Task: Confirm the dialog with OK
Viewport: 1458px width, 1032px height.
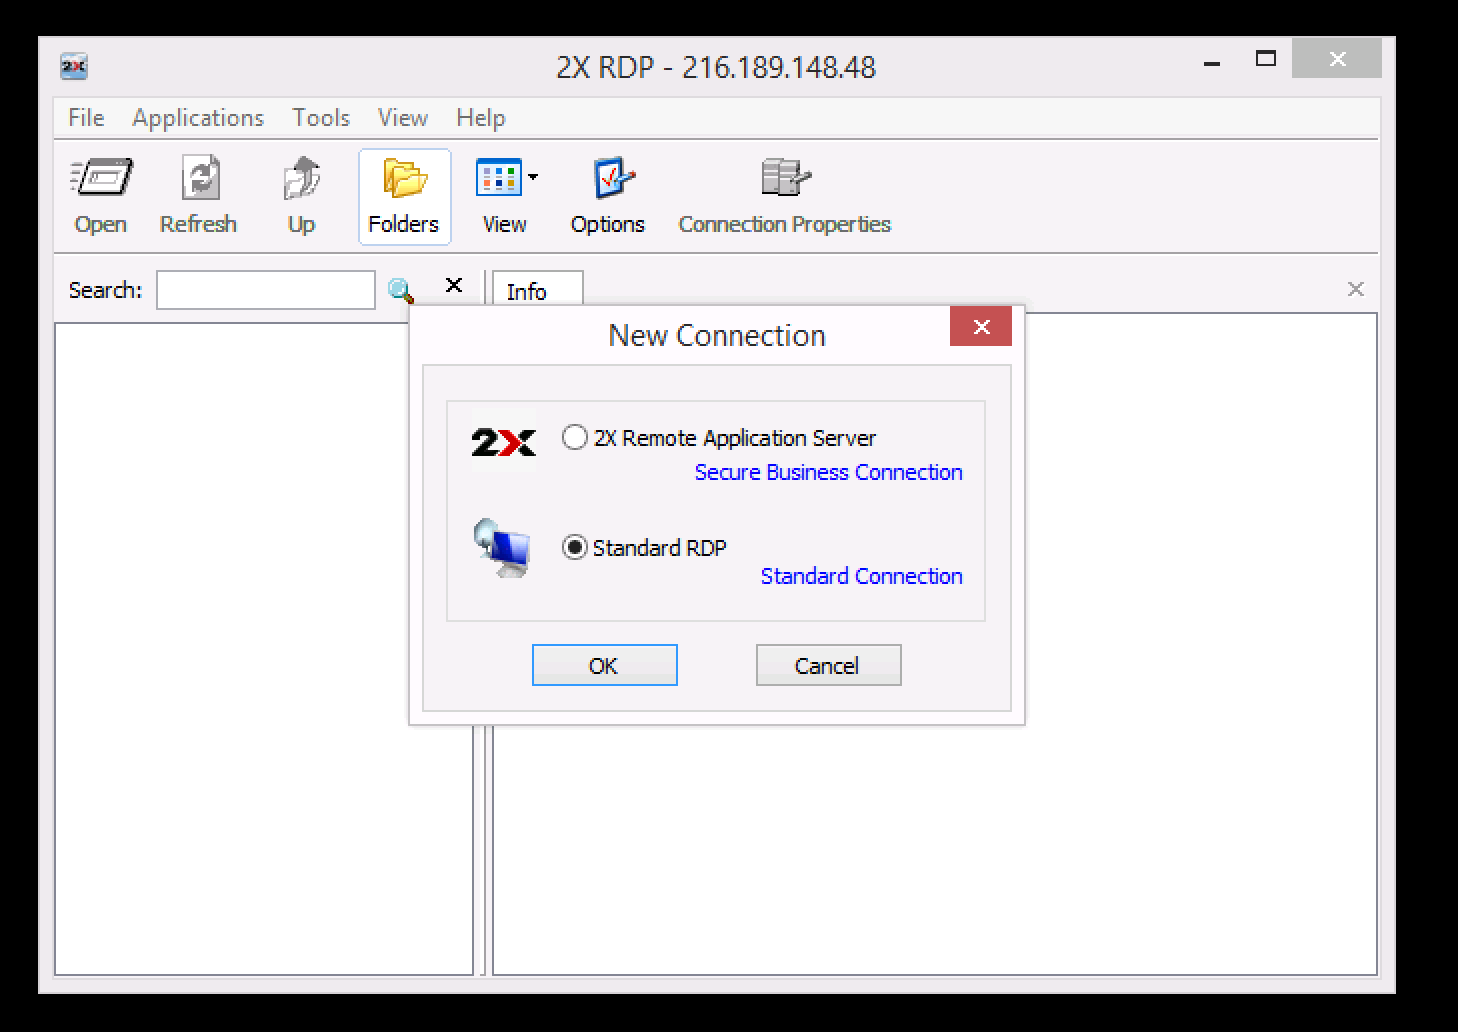Action: pos(604,665)
